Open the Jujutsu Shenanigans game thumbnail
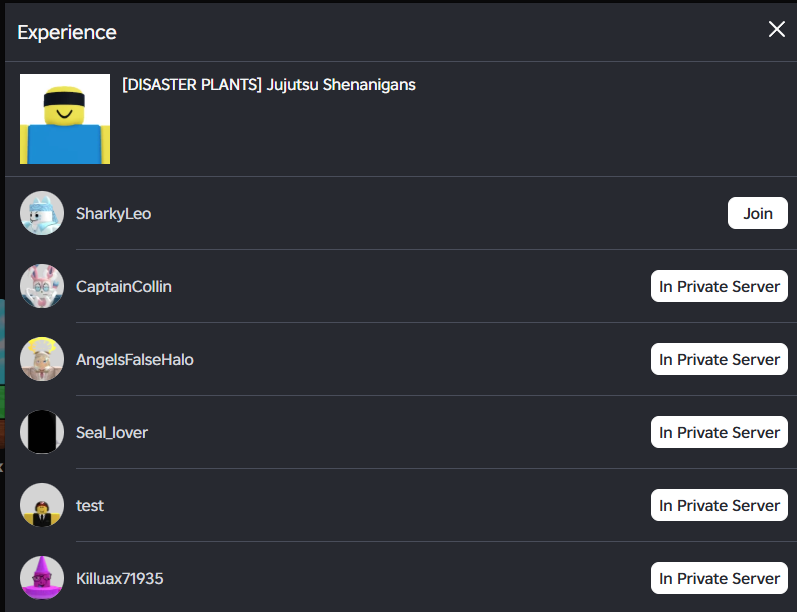 click(x=65, y=119)
